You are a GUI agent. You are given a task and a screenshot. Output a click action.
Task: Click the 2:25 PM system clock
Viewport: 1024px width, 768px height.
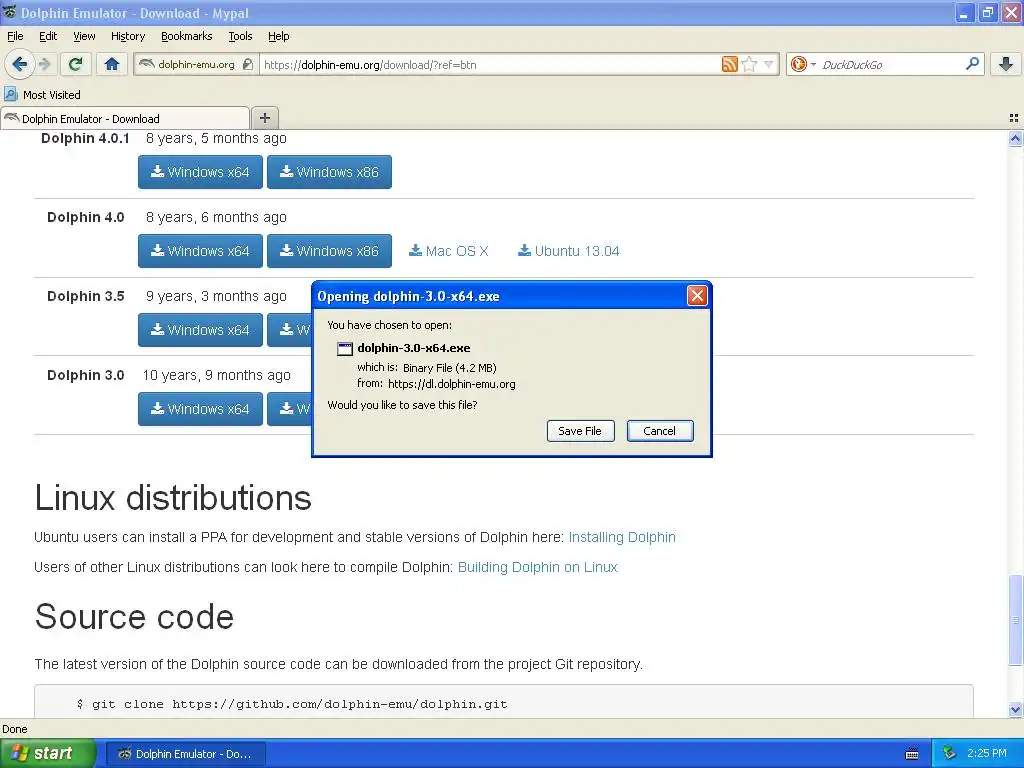point(987,753)
